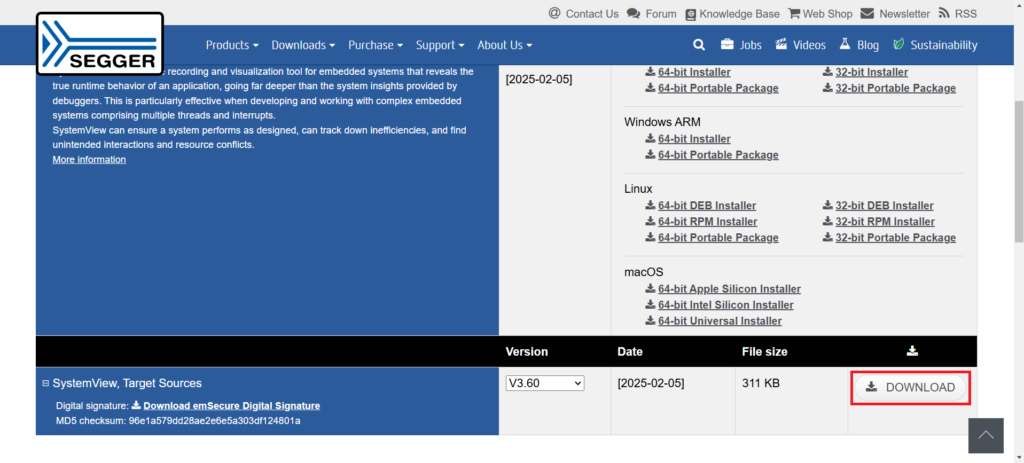Download Windows 32-bit Installer

click(x=871, y=72)
